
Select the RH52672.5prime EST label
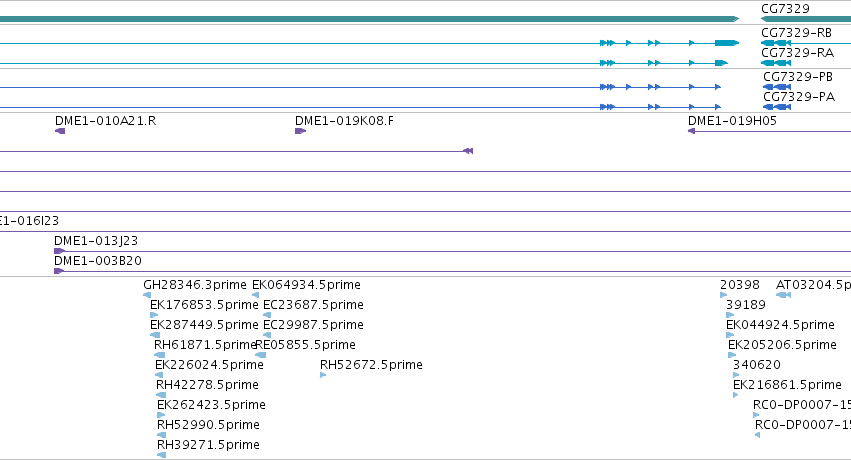371,365
